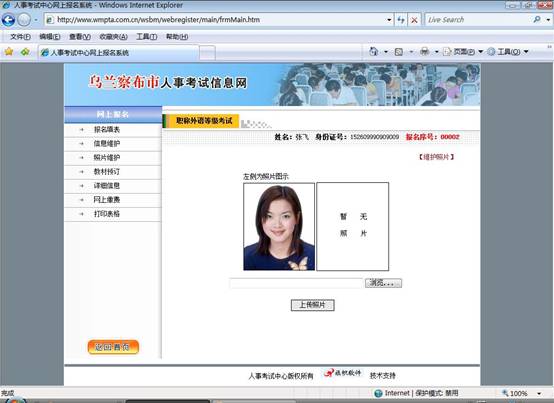This screenshot has width=554, height=403.
Task: Click the Refresh page icon
Action: tap(401, 20)
